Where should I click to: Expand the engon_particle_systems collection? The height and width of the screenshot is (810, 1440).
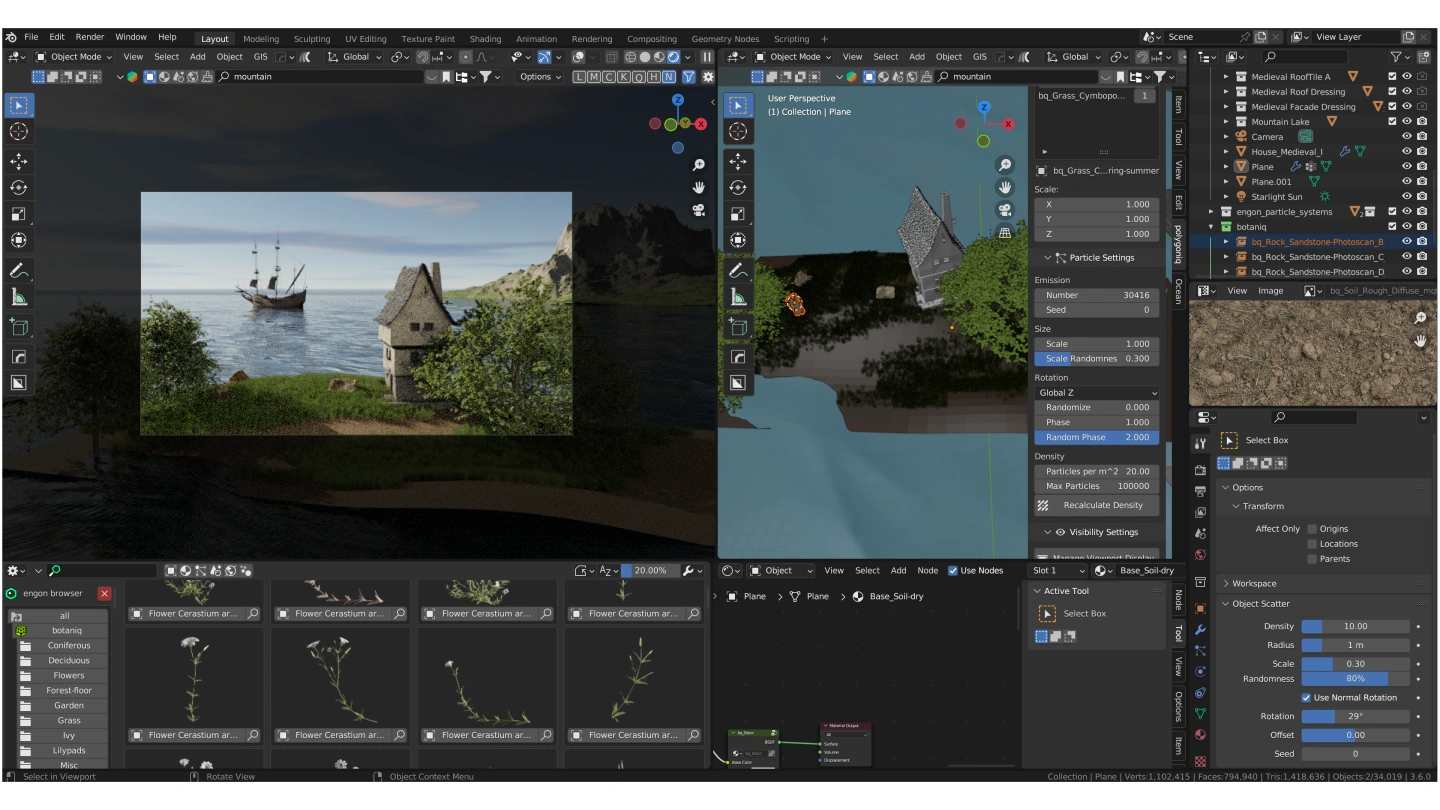point(1211,212)
